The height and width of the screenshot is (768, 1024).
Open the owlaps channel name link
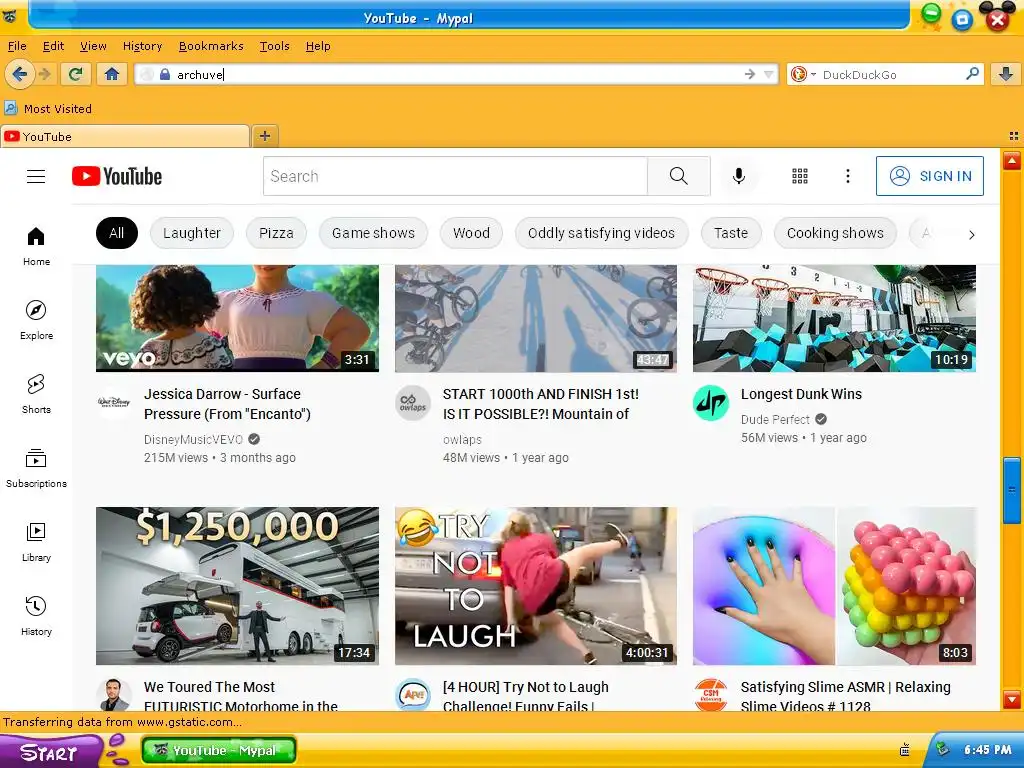[x=462, y=440]
